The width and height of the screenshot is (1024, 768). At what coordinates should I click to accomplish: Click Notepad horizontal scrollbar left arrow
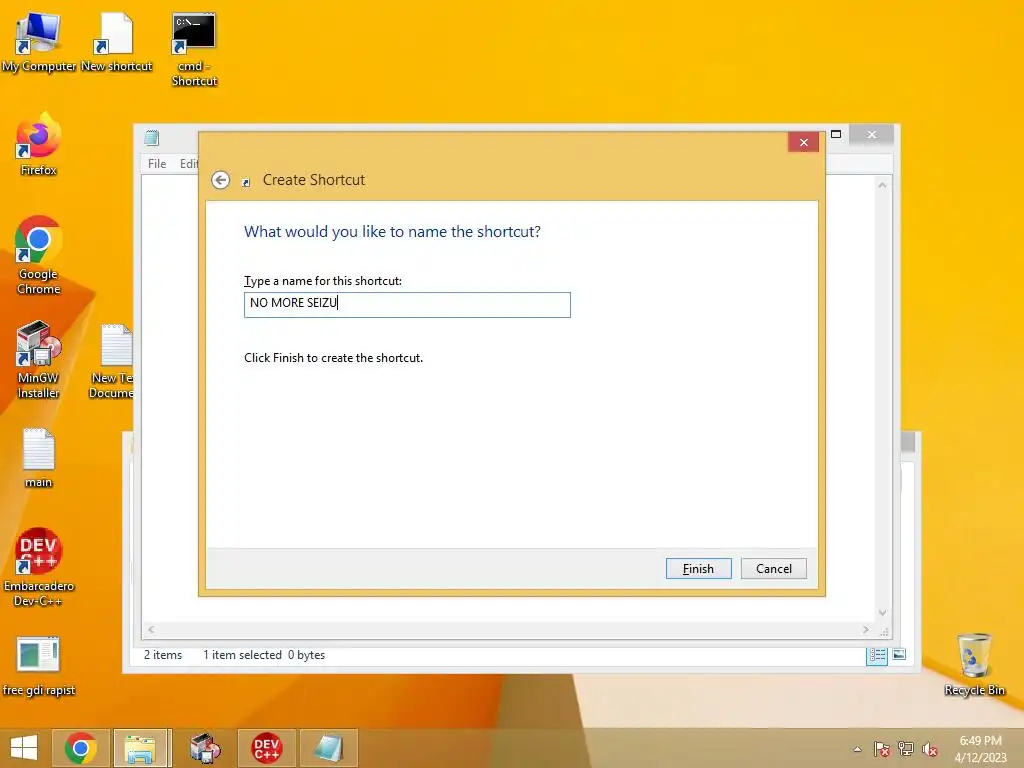tap(152, 630)
